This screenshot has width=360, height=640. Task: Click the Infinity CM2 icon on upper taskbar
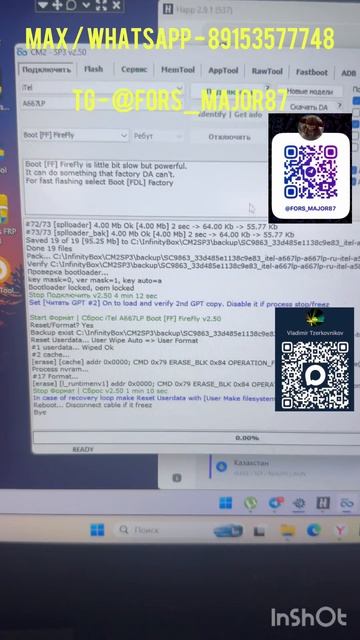(x=347, y=503)
